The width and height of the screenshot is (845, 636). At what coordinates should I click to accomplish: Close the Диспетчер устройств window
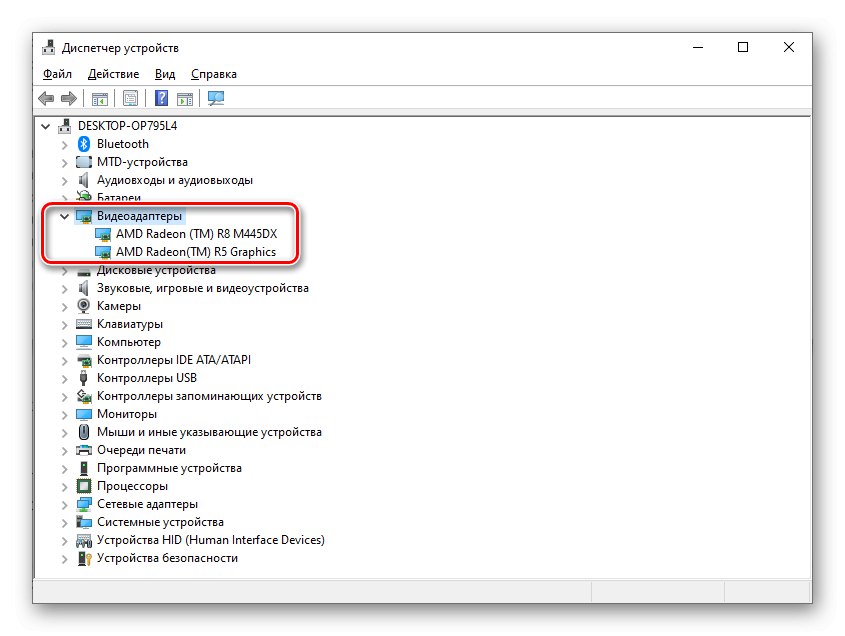pyautogui.click(x=788, y=47)
